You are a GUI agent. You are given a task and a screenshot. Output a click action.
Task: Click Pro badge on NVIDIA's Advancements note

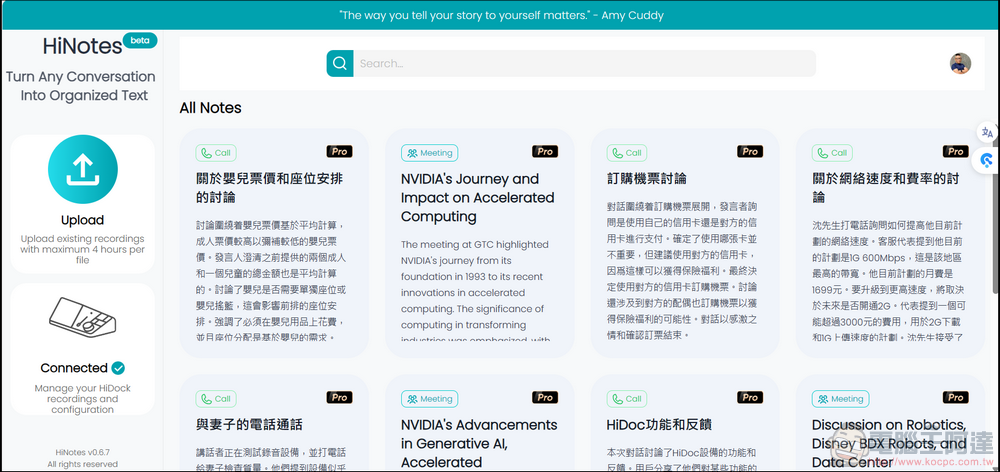pos(545,397)
